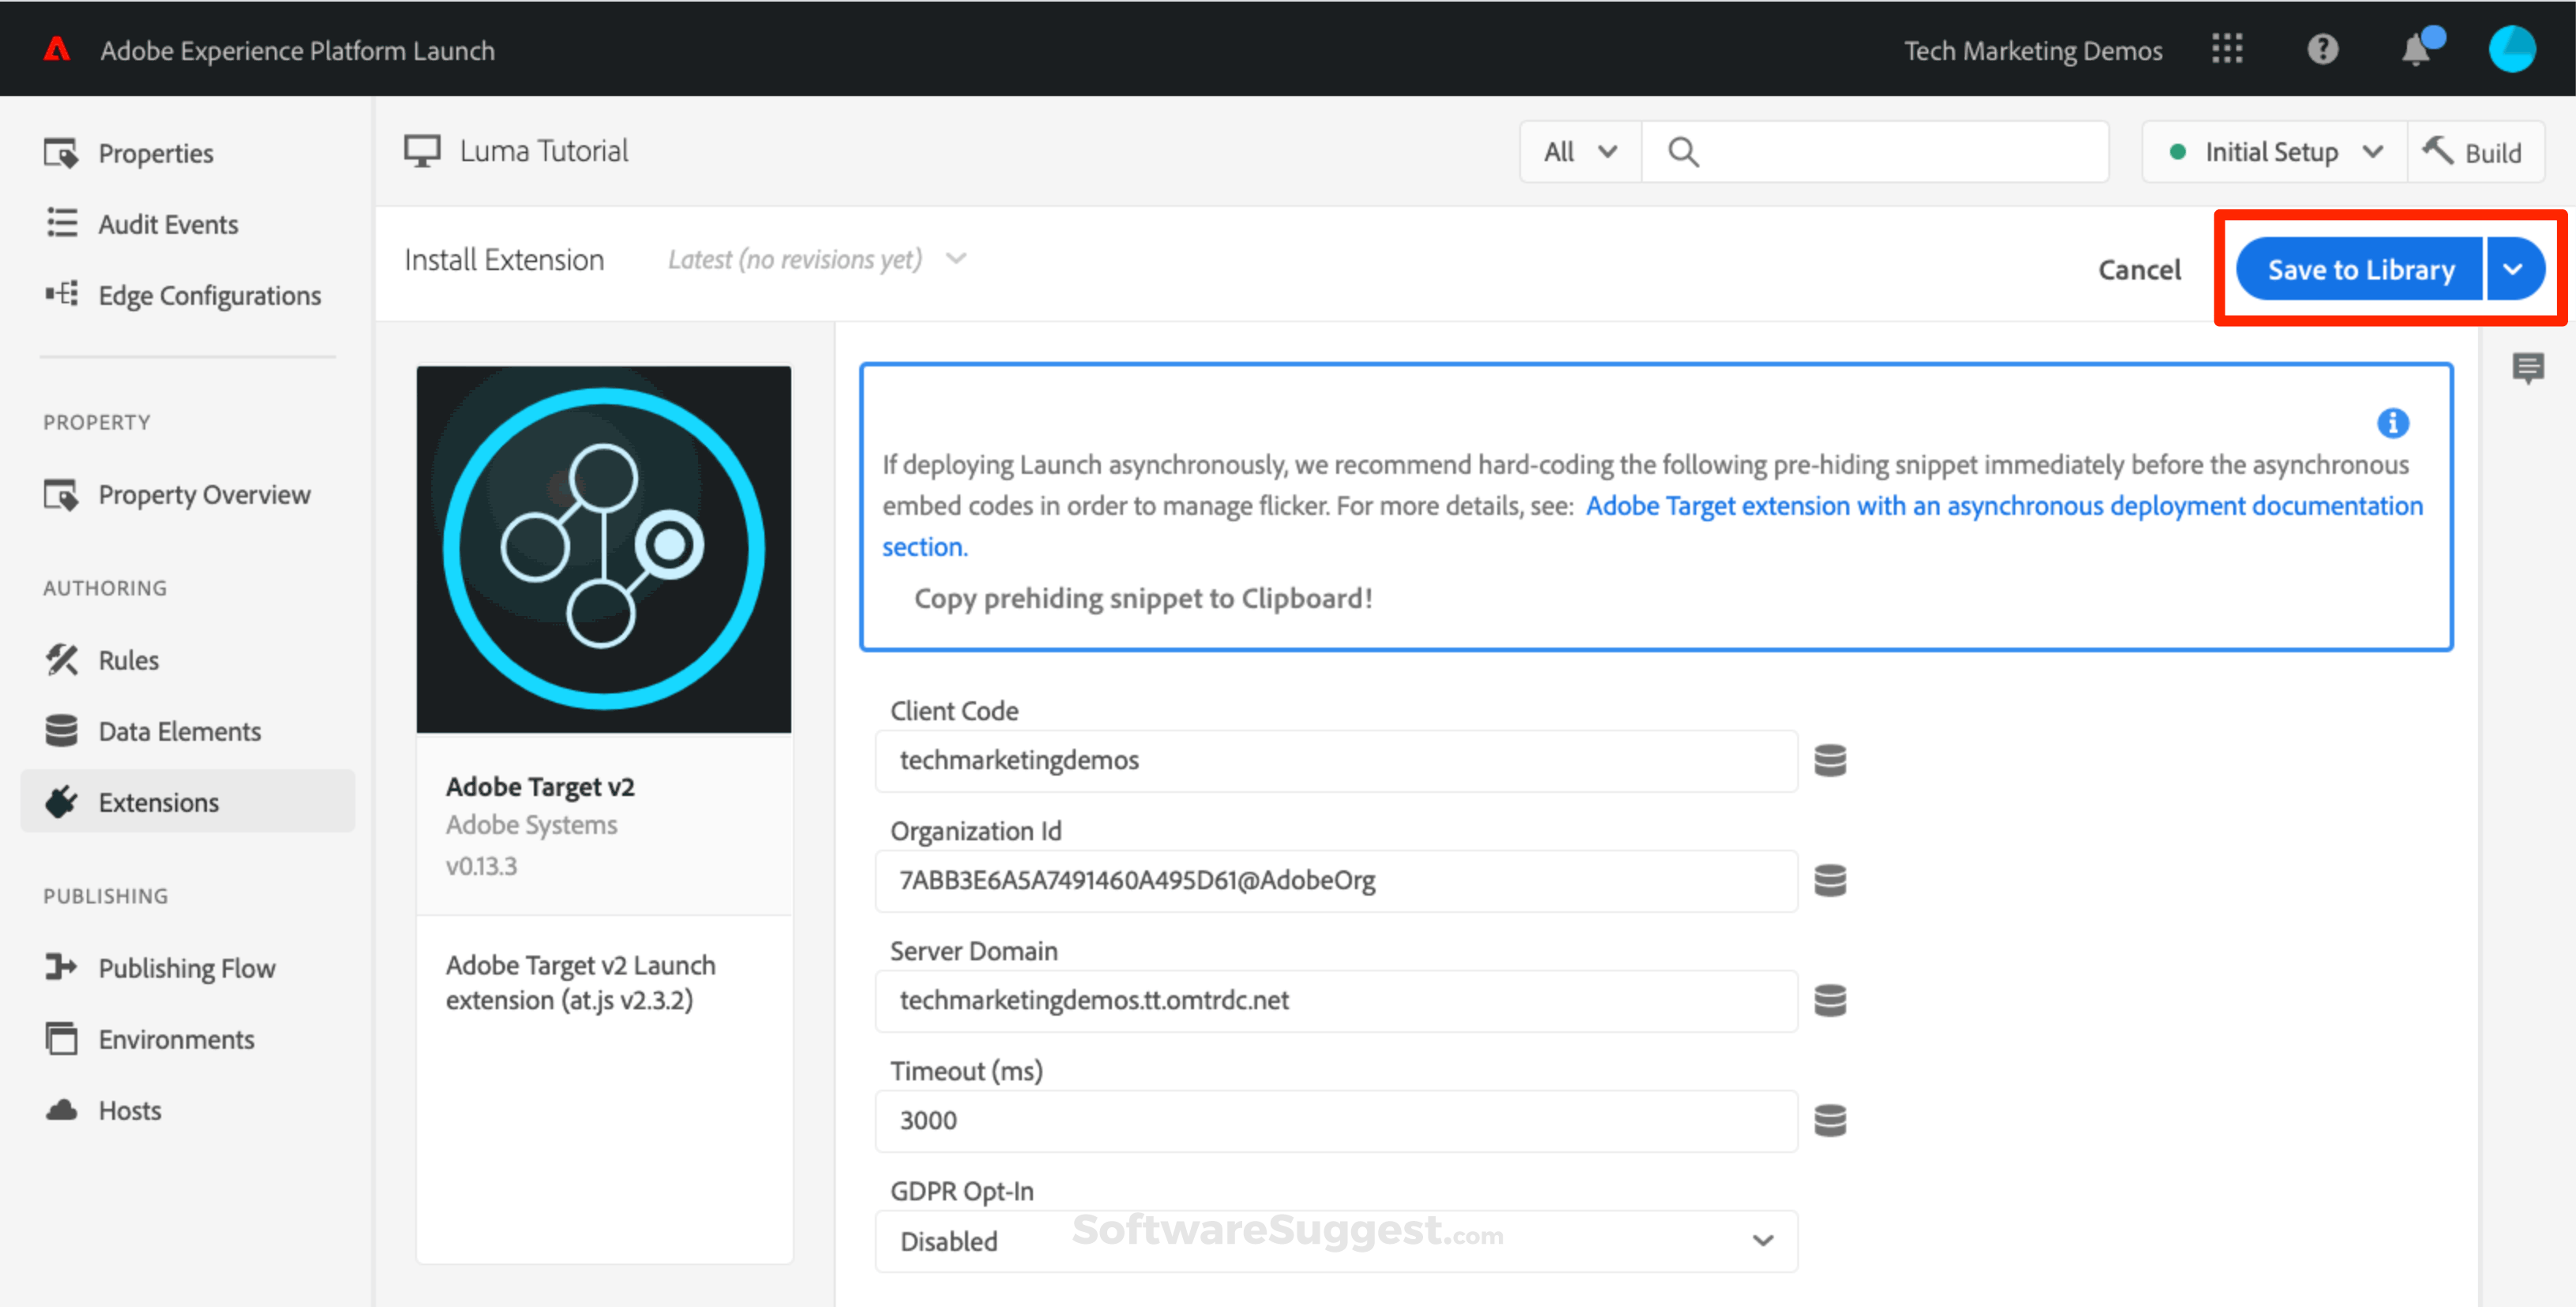Click the Extensions plug icon
This screenshot has width=2576, height=1307.
(x=62, y=801)
